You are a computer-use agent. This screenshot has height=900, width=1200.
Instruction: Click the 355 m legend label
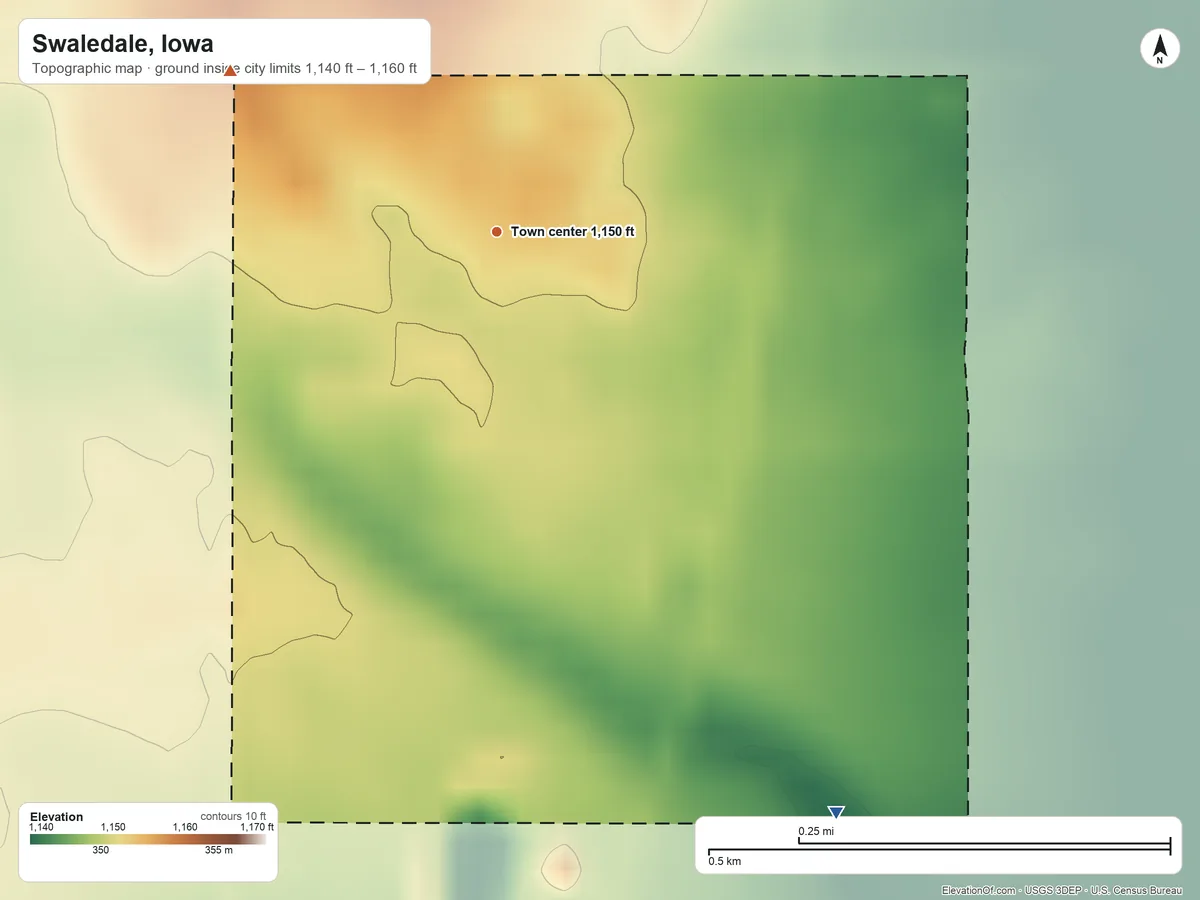pyautogui.click(x=219, y=850)
